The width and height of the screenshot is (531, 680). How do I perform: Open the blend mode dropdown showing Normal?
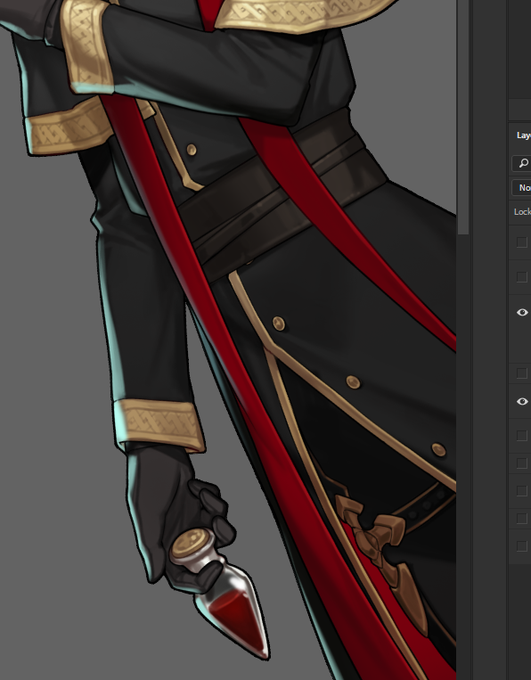coord(522,188)
